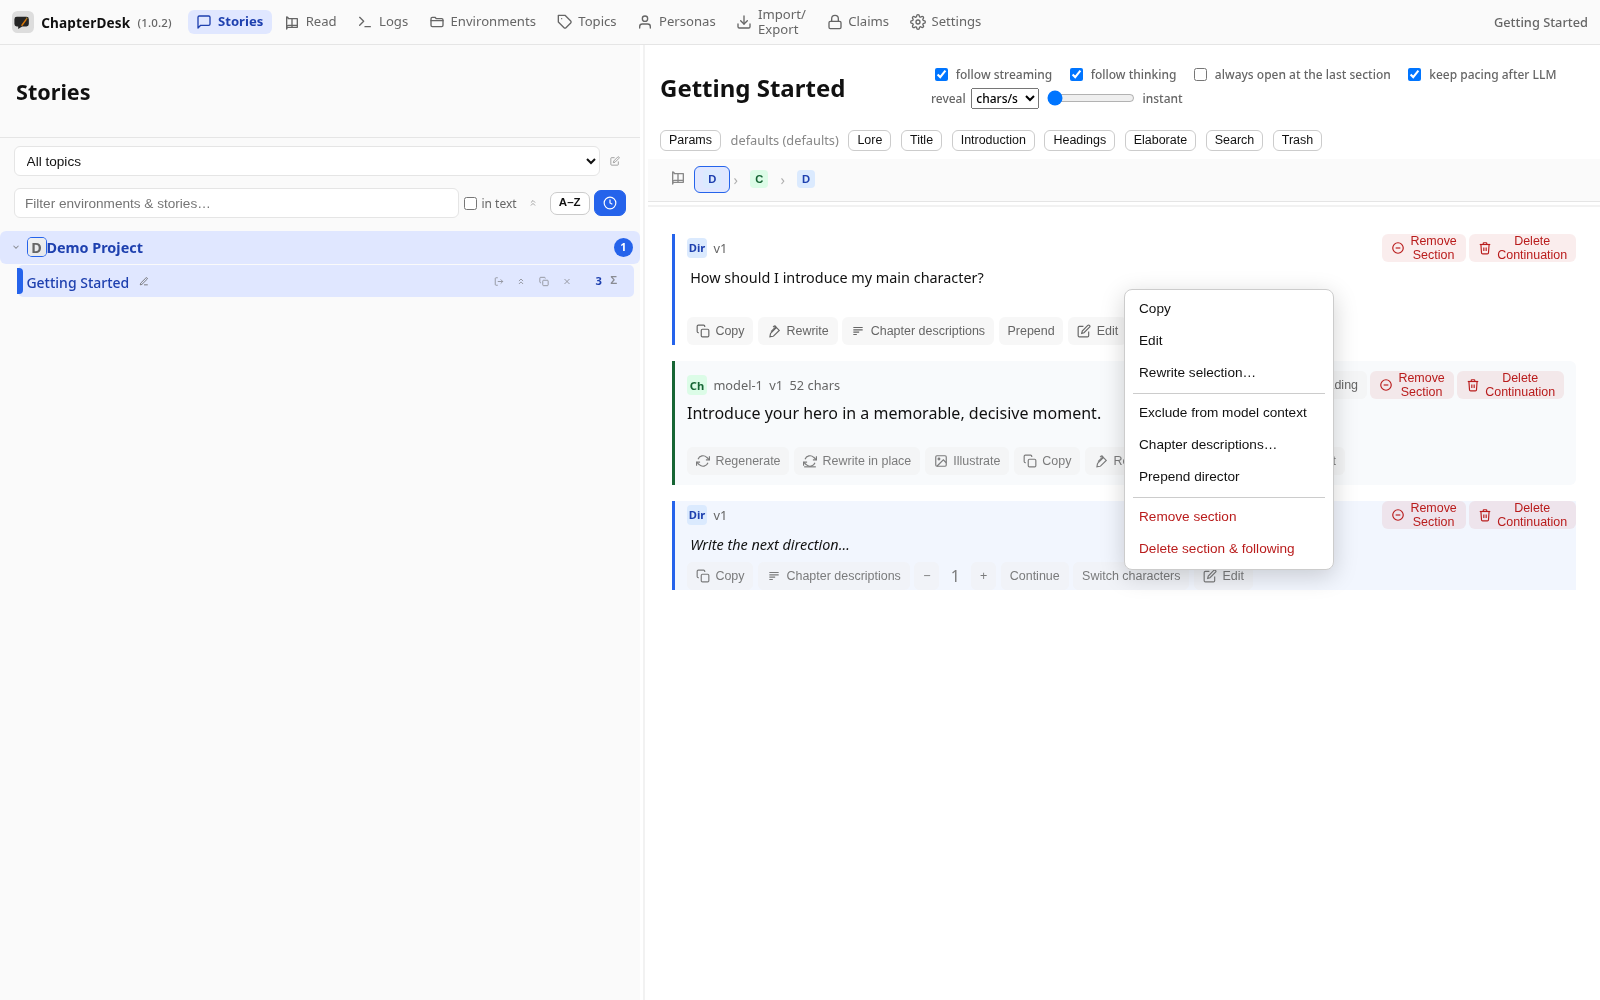
Task: Click the rename pencil icon next to Getting Started
Action: click(144, 282)
